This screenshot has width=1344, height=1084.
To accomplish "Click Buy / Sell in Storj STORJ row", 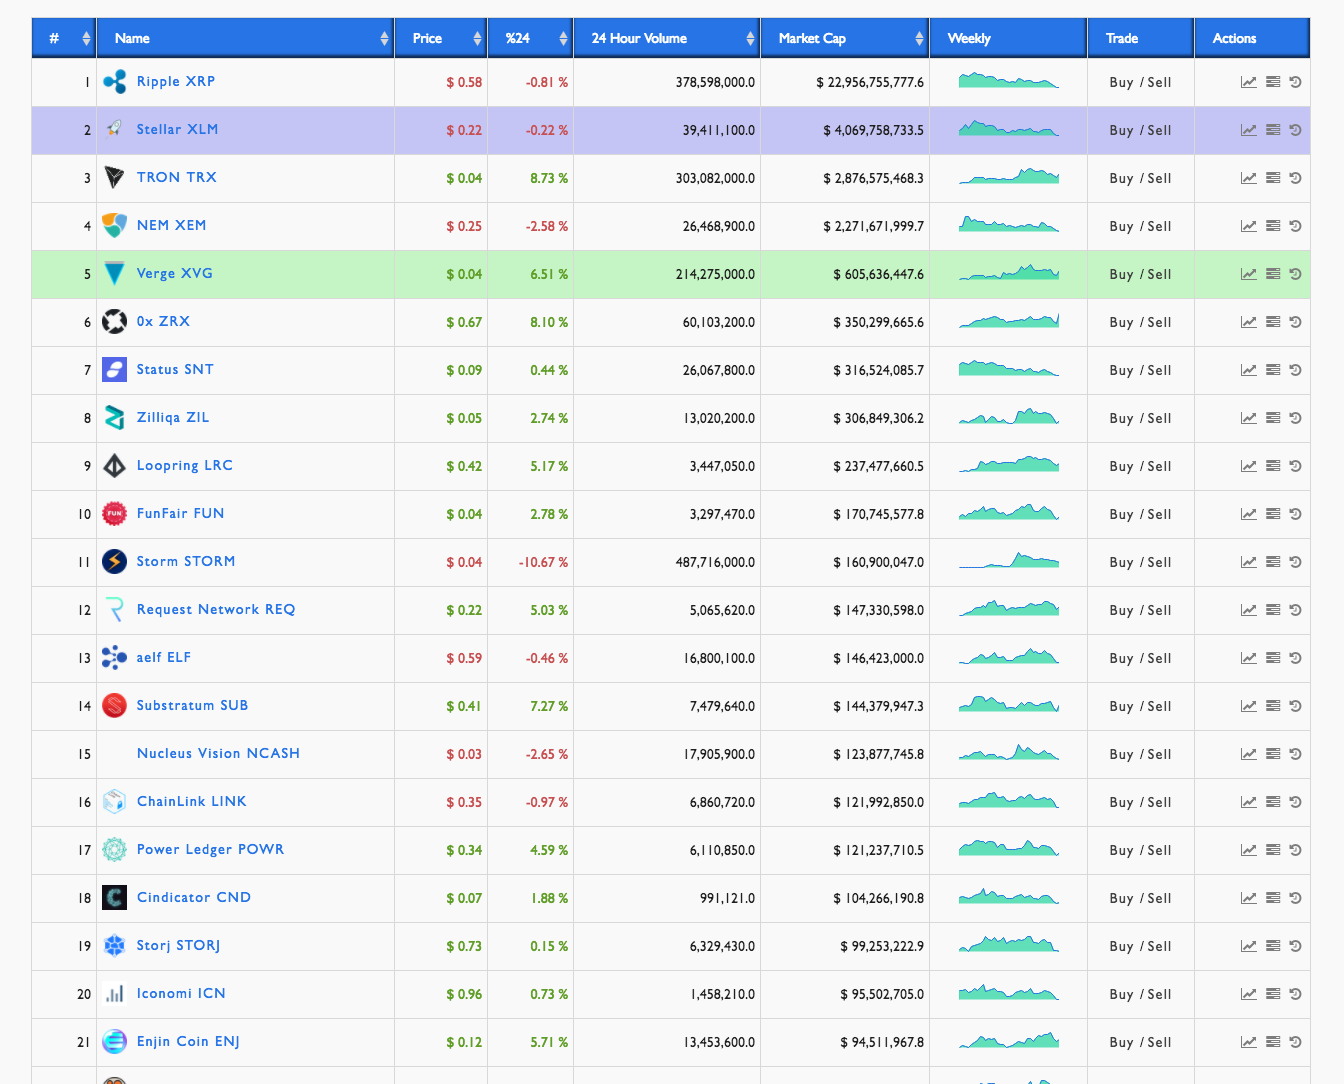I will tap(1140, 946).
